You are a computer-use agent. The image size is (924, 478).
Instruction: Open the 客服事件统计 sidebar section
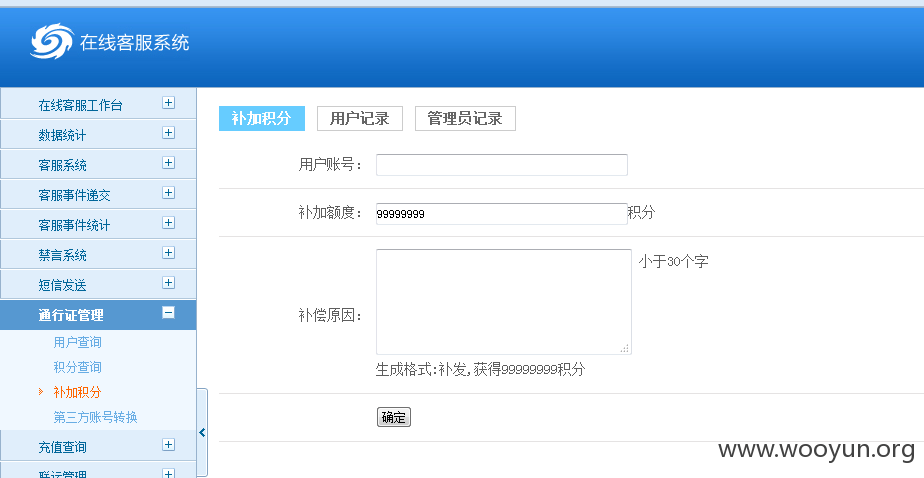click(x=98, y=224)
